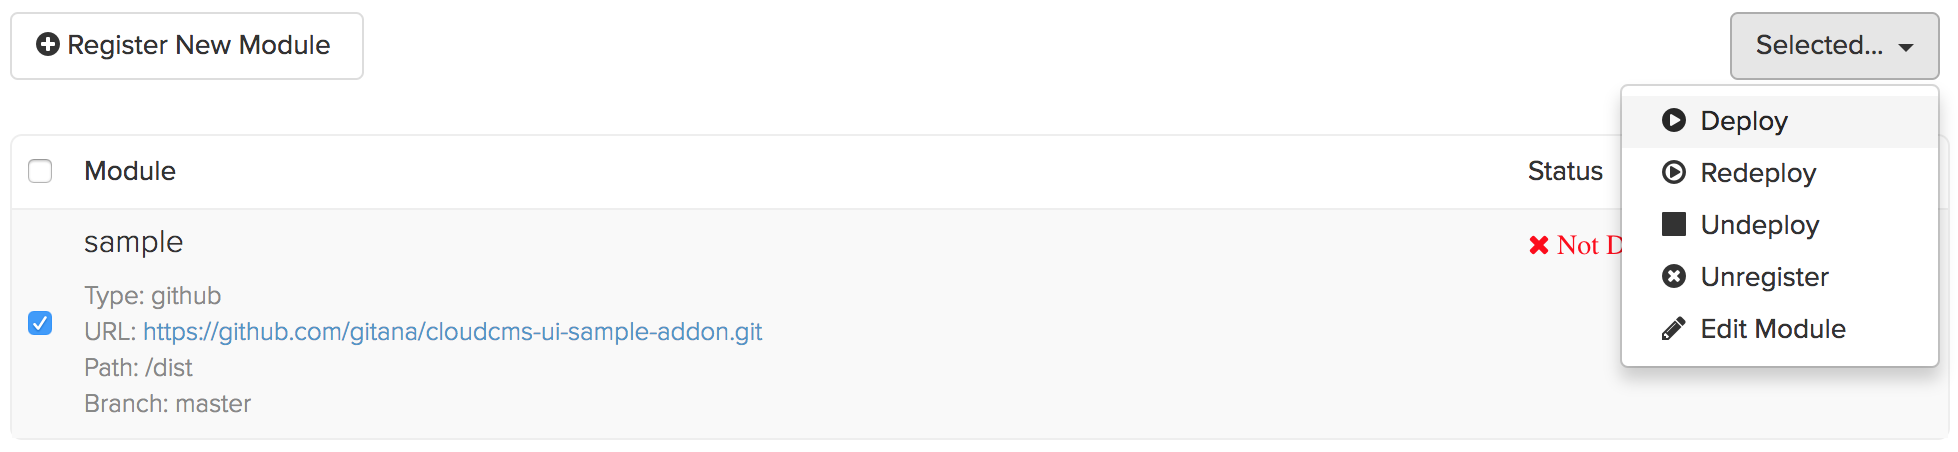Image resolution: width=1958 pixels, height=452 pixels.
Task: Open the cloudcms-ui-sample-addon GitHub URL link
Action: (x=452, y=332)
